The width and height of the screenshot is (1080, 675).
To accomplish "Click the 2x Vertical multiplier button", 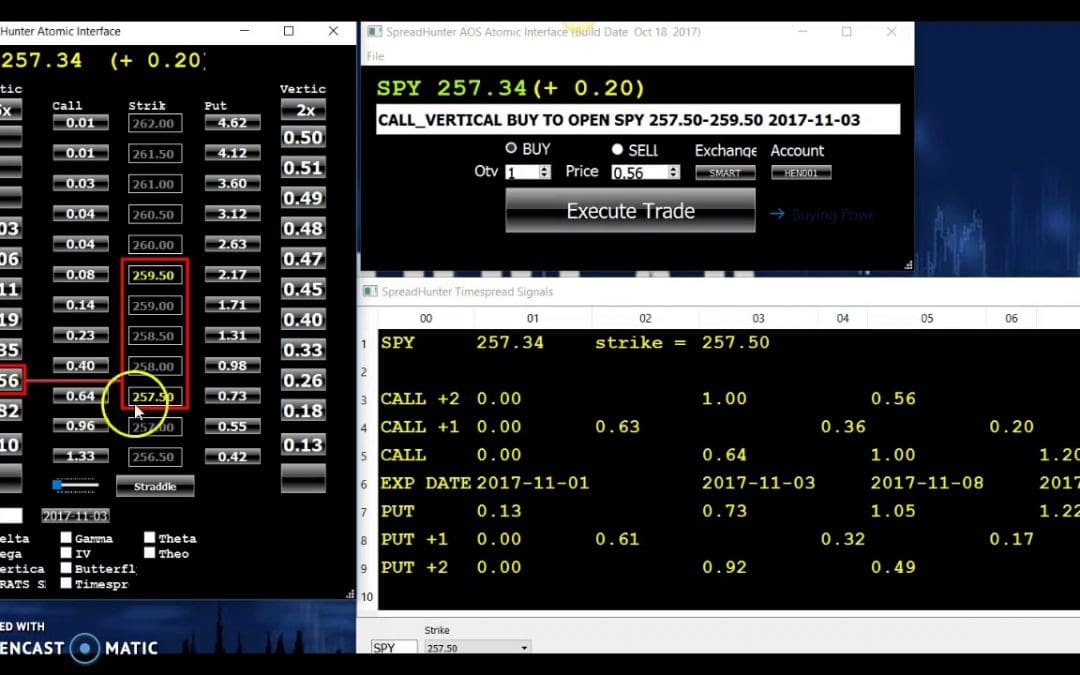I will [303, 110].
